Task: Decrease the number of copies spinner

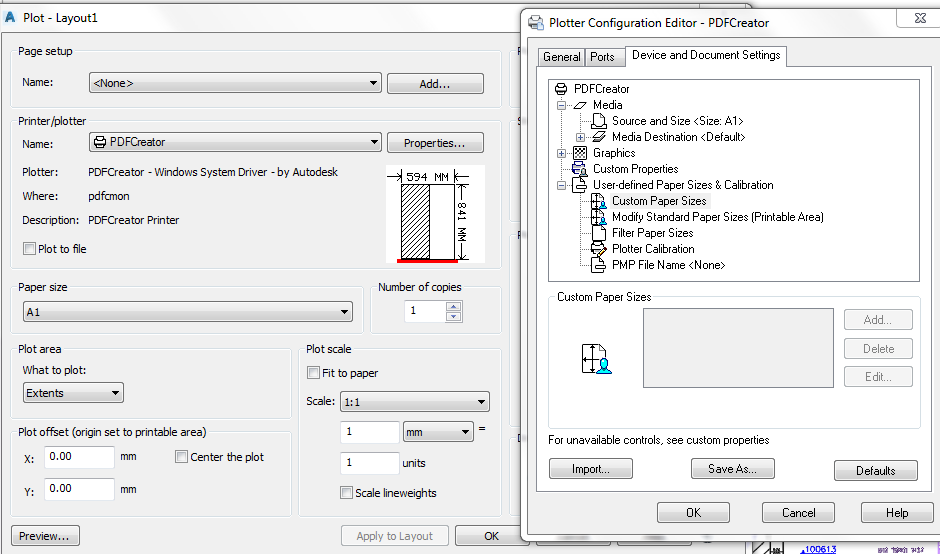Action: (x=454, y=316)
